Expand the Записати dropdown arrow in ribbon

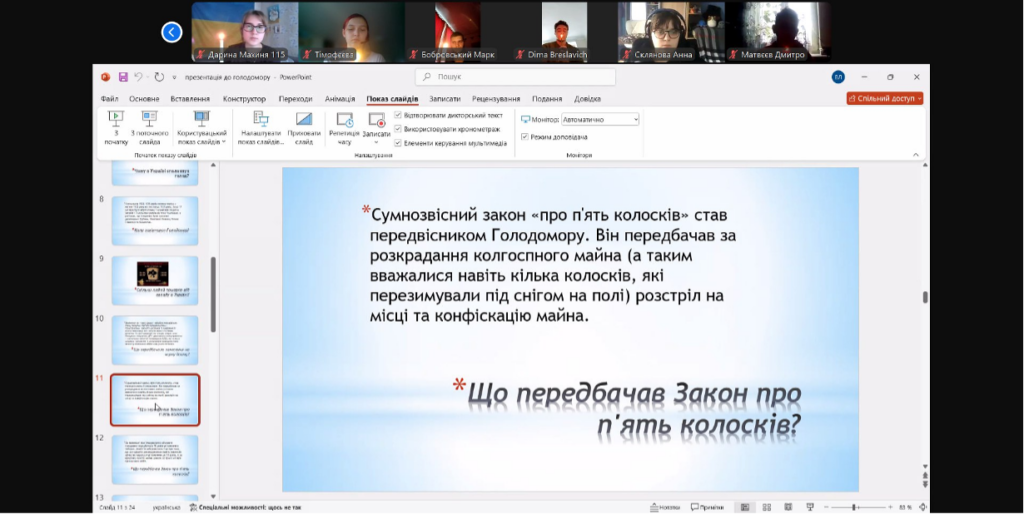click(376, 142)
